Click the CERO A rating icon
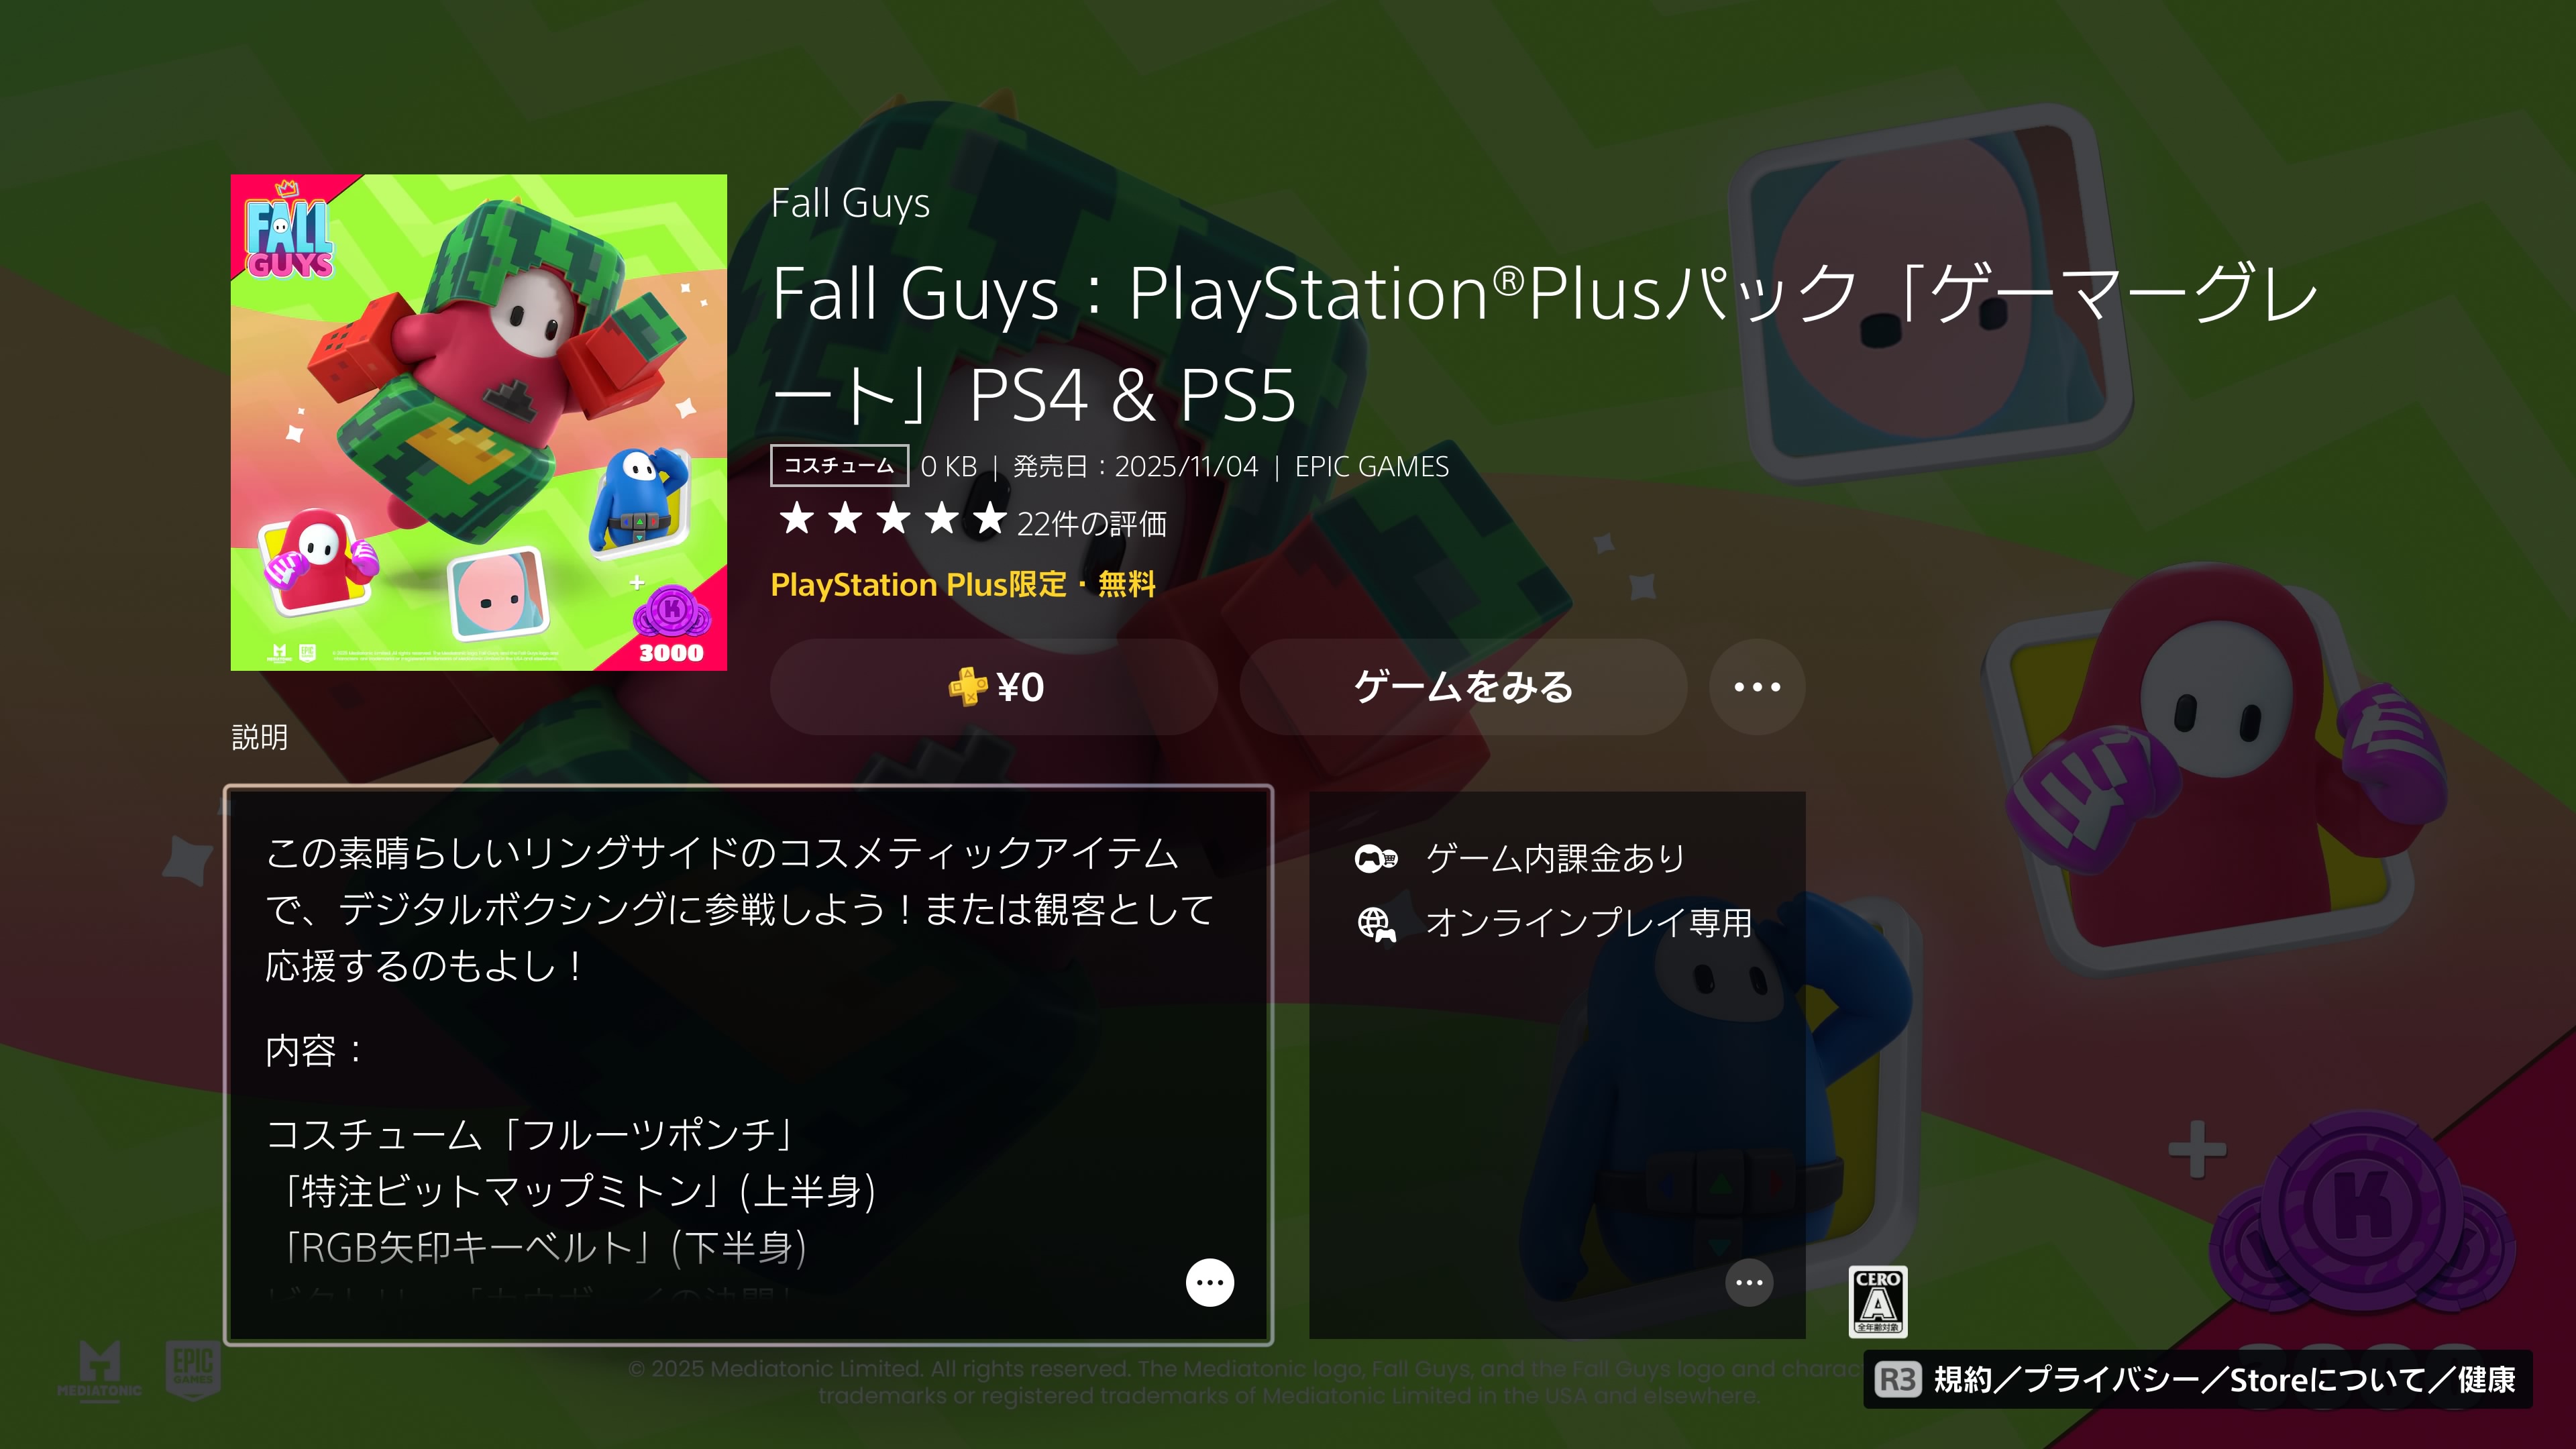The width and height of the screenshot is (2576, 1449). coord(1878,1301)
